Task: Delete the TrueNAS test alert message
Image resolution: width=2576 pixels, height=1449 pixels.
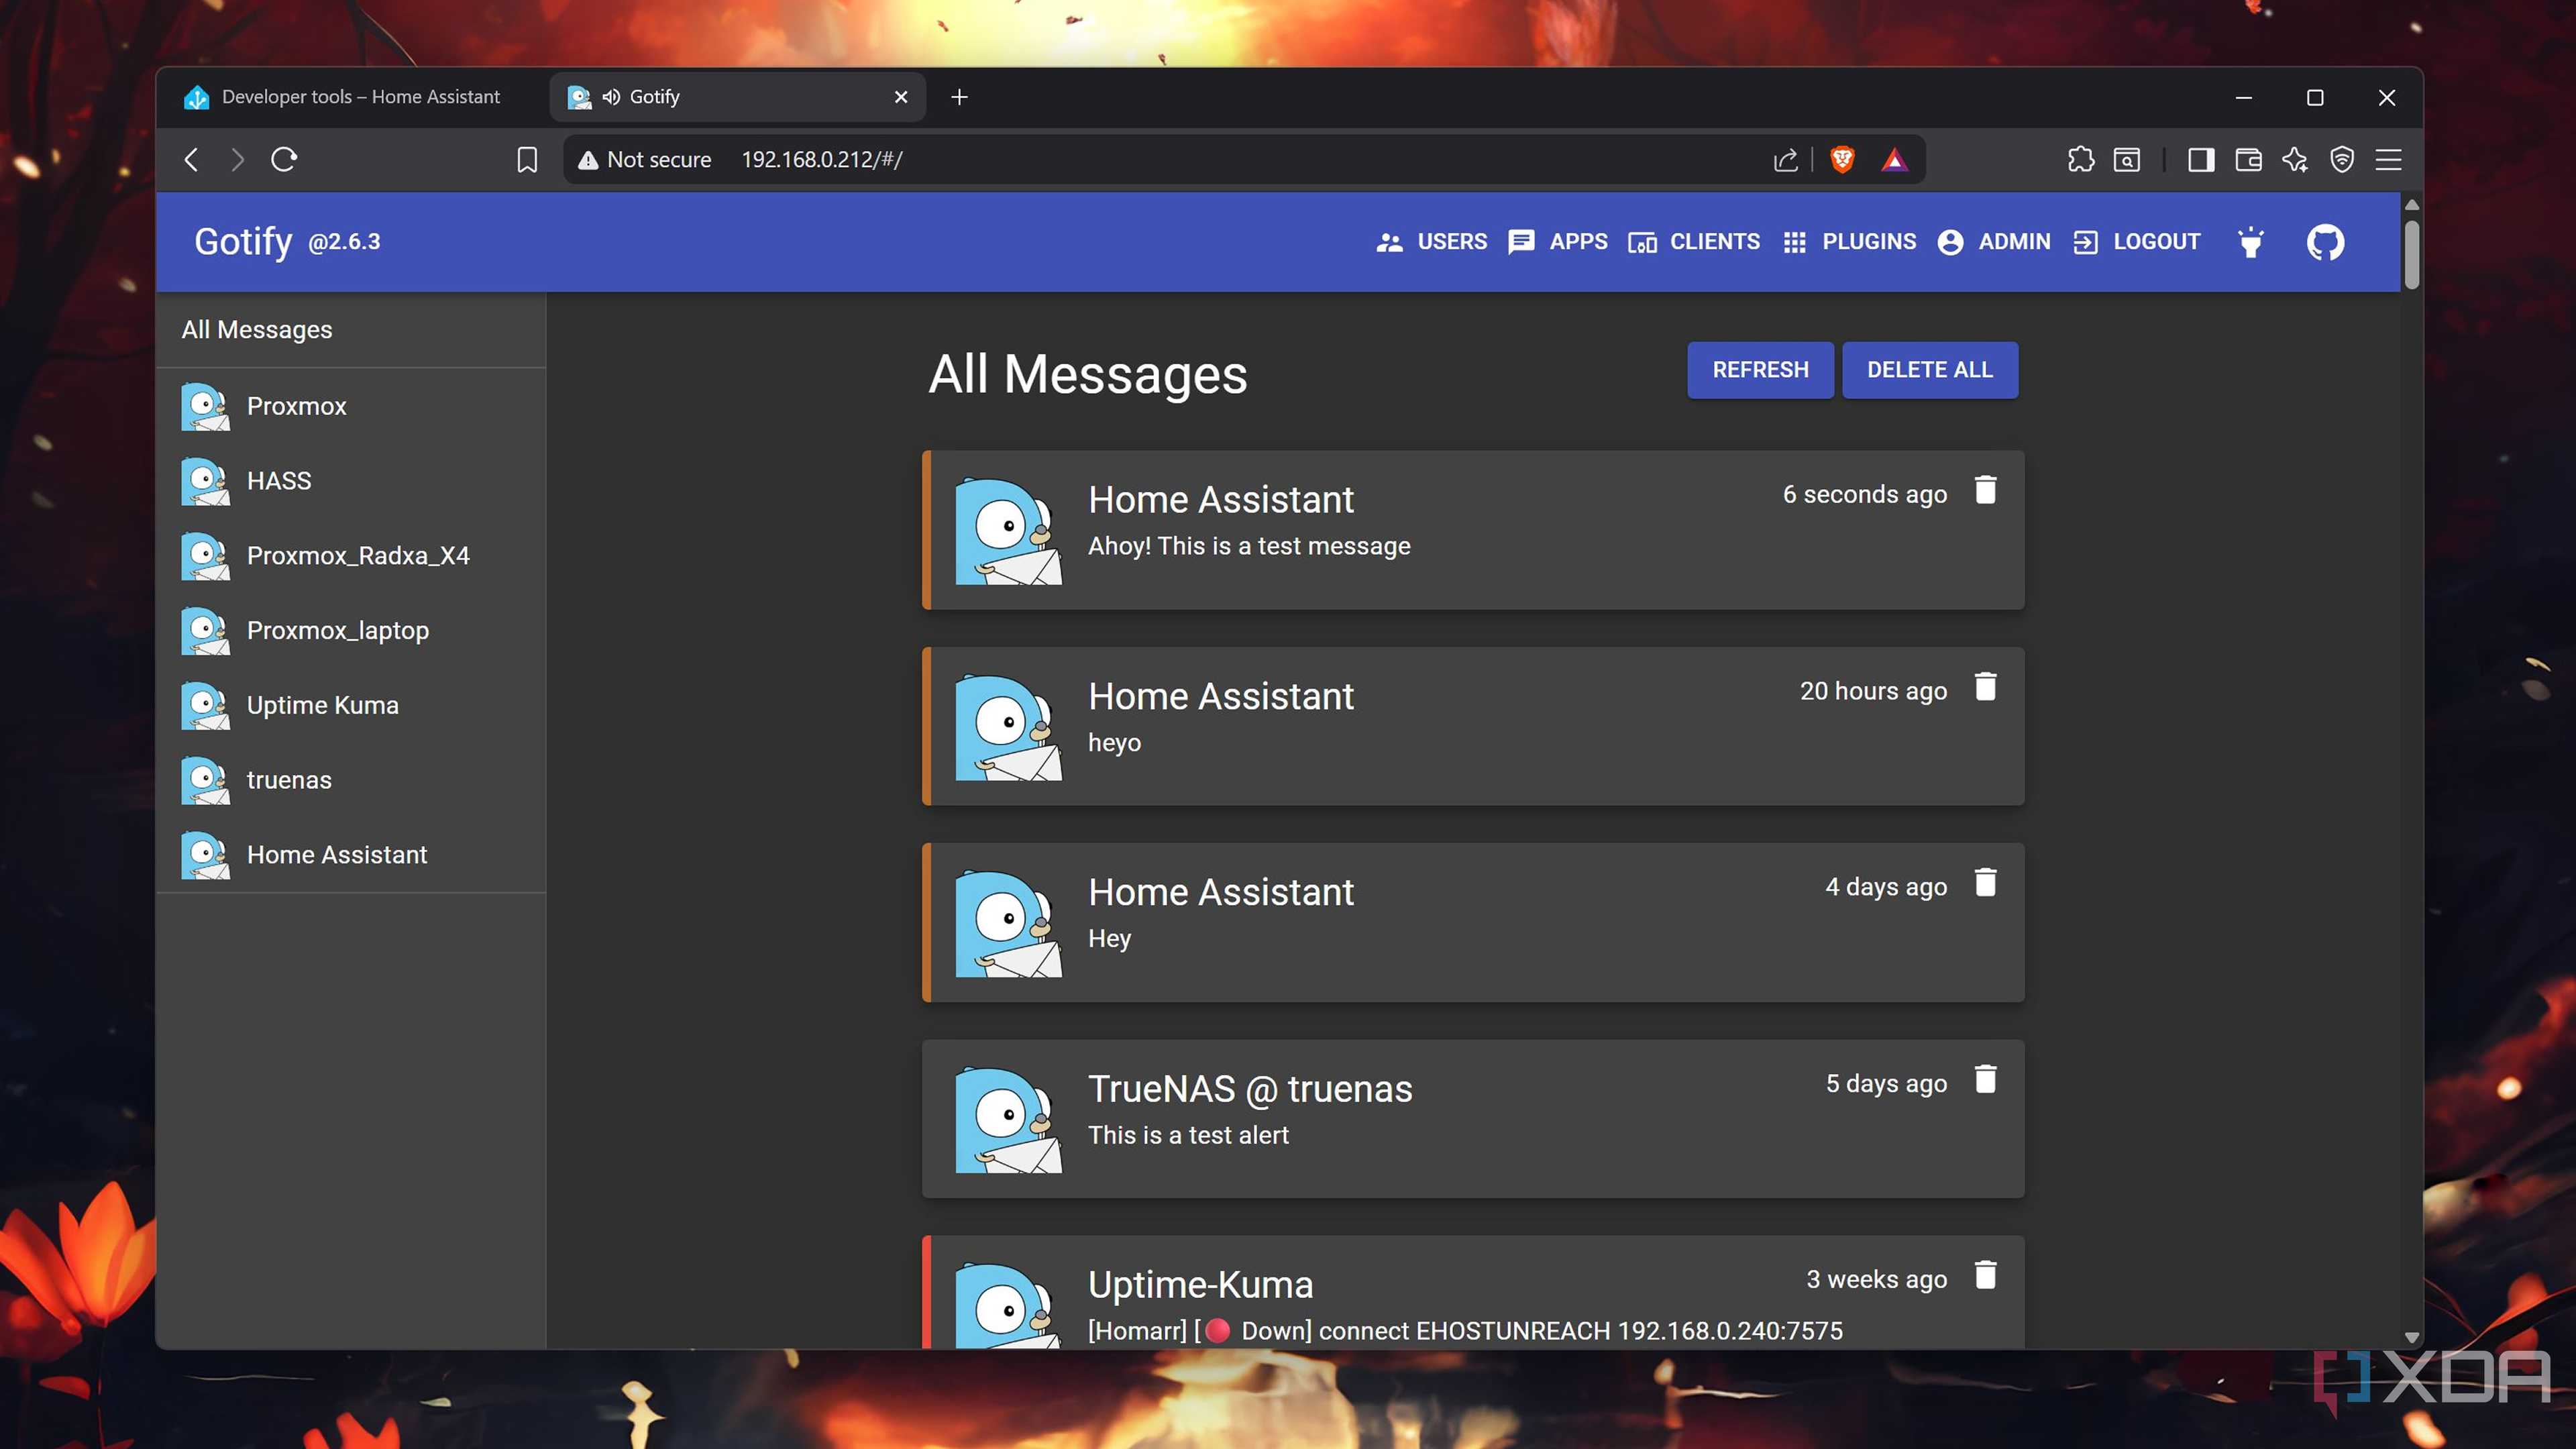Action: [x=1985, y=1080]
